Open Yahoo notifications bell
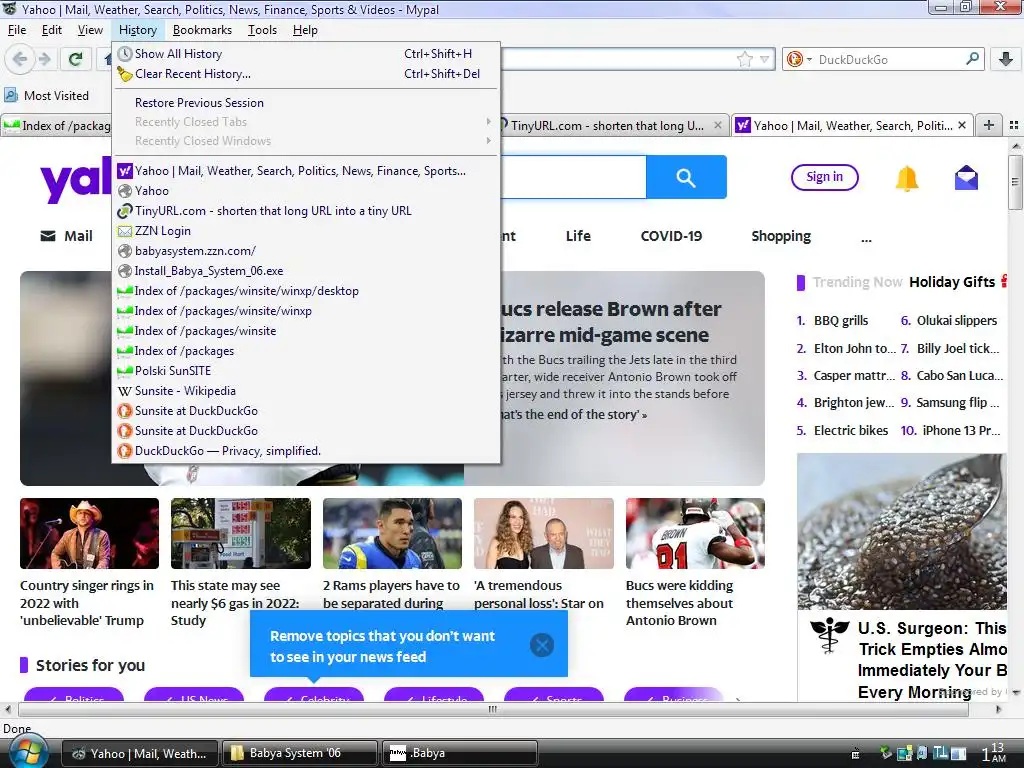1024x768 pixels. (x=906, y=178)
